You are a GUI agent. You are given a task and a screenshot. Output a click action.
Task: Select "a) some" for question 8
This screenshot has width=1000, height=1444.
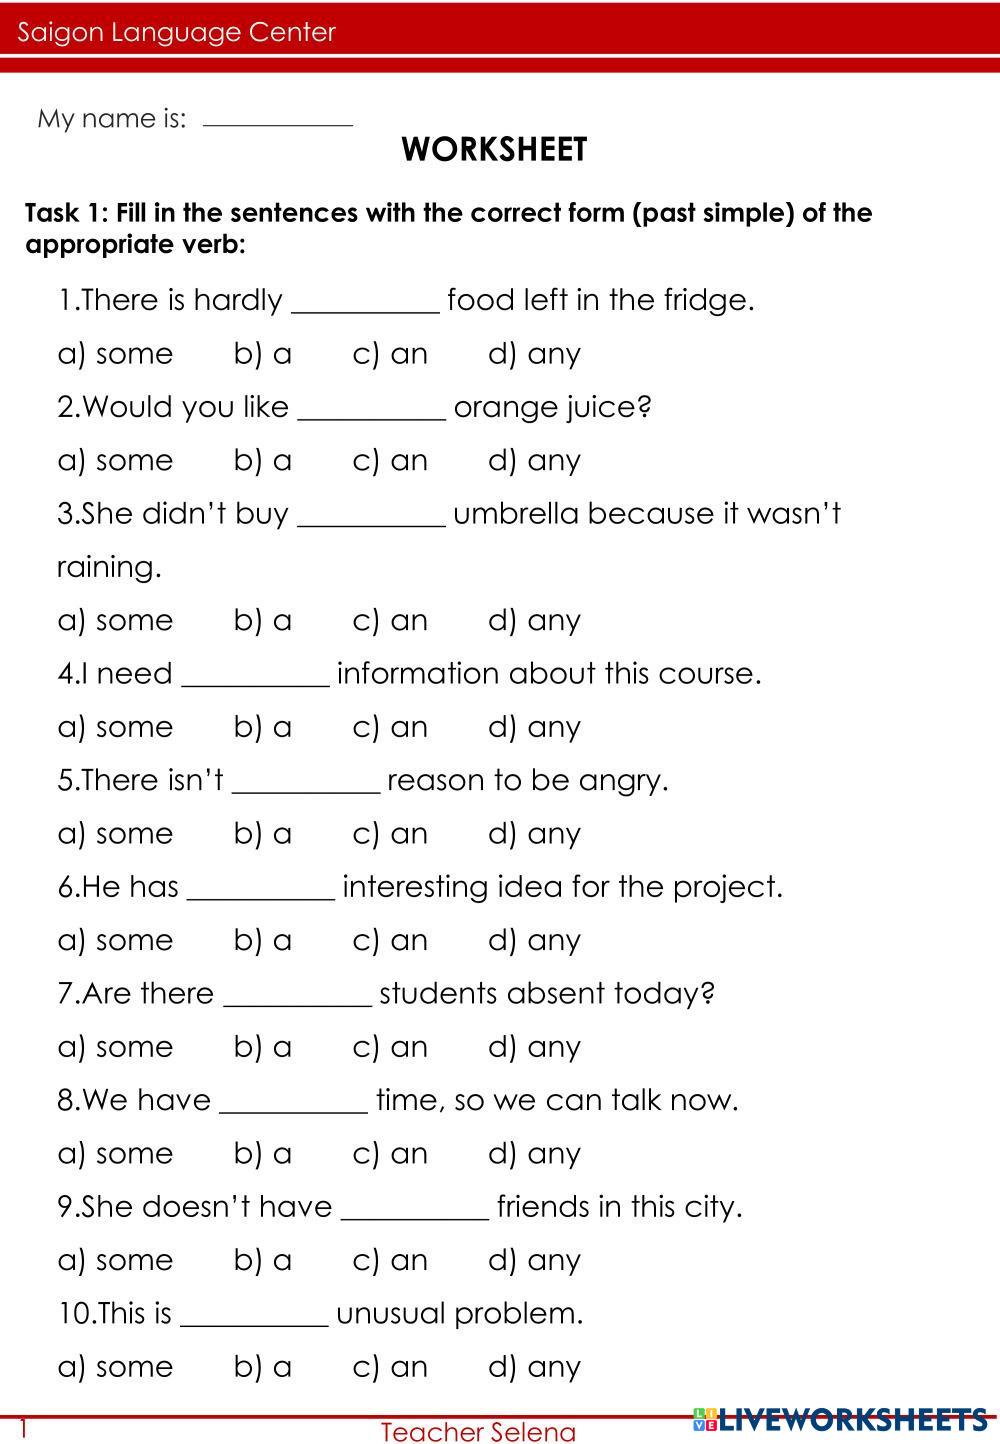click(x=115, y=1154)
